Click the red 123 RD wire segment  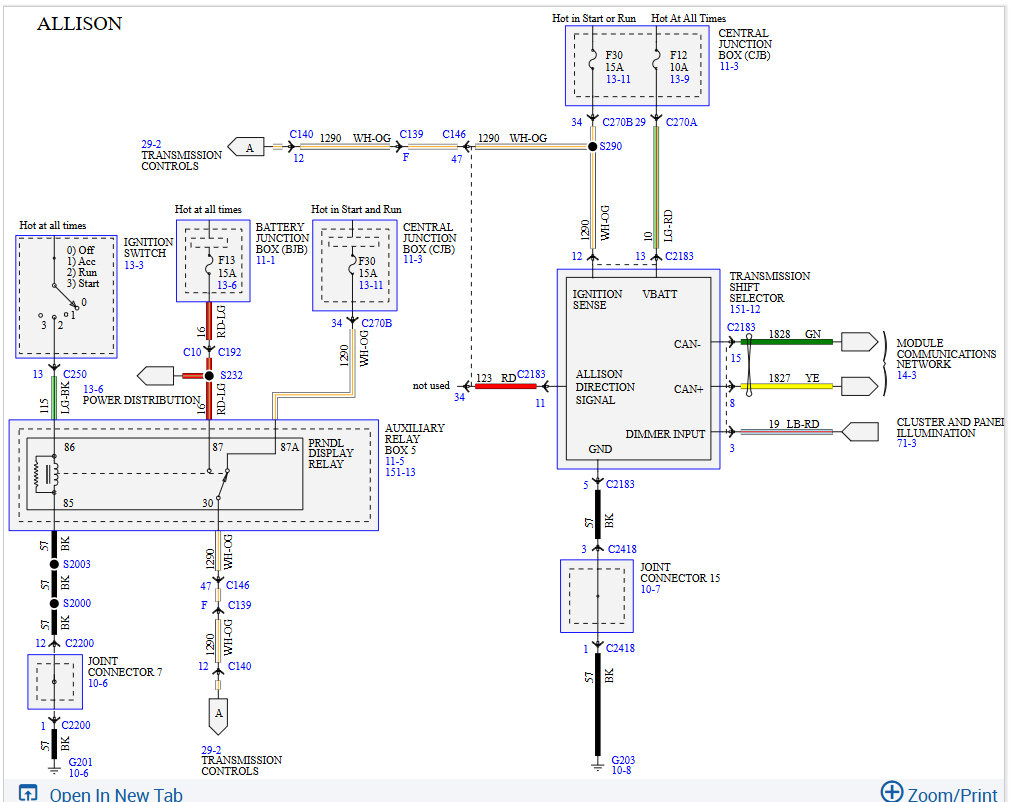[x=506, y=386]
